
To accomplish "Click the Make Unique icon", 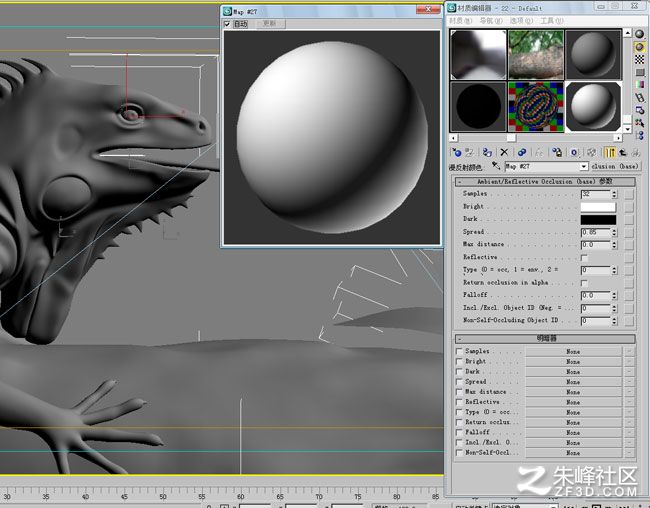I will tap(539, 152).
